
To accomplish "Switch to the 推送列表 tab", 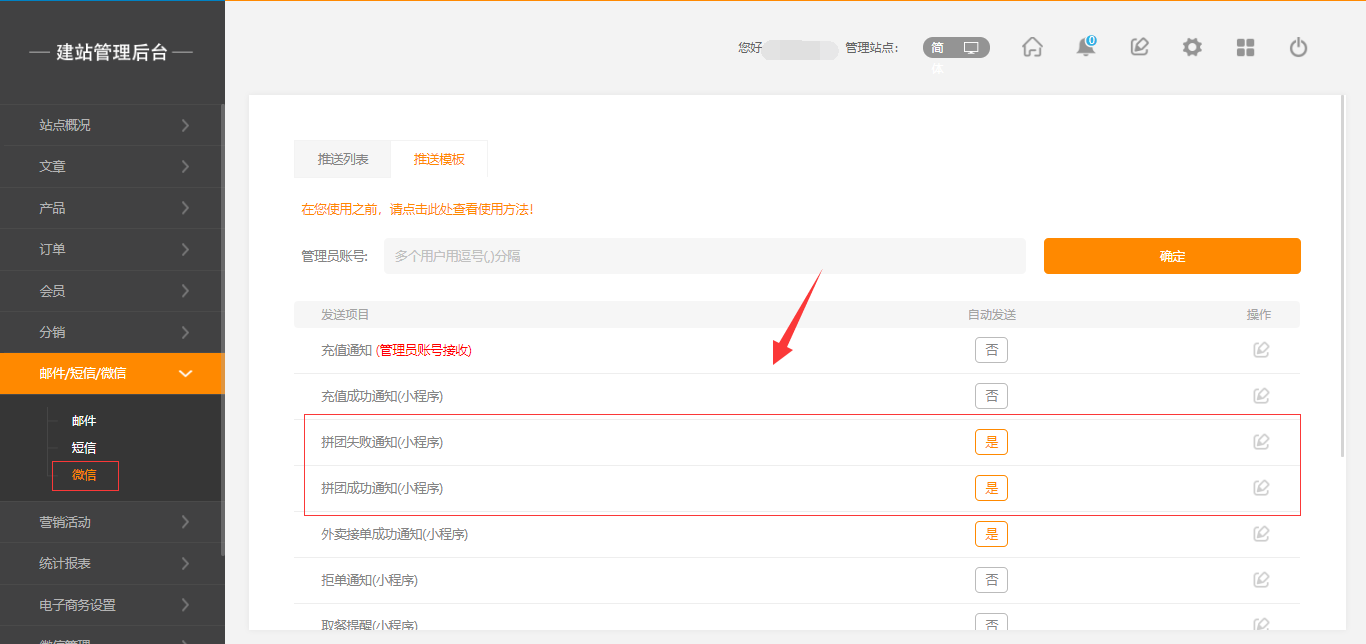I will pyautogui.click(x=343, y=159).
